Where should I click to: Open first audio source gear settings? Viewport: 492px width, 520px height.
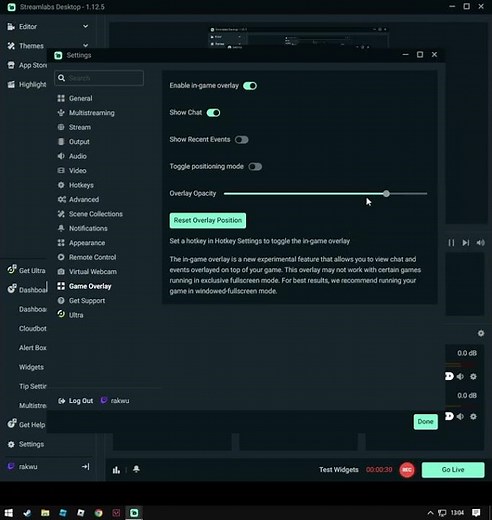(473, 376)
